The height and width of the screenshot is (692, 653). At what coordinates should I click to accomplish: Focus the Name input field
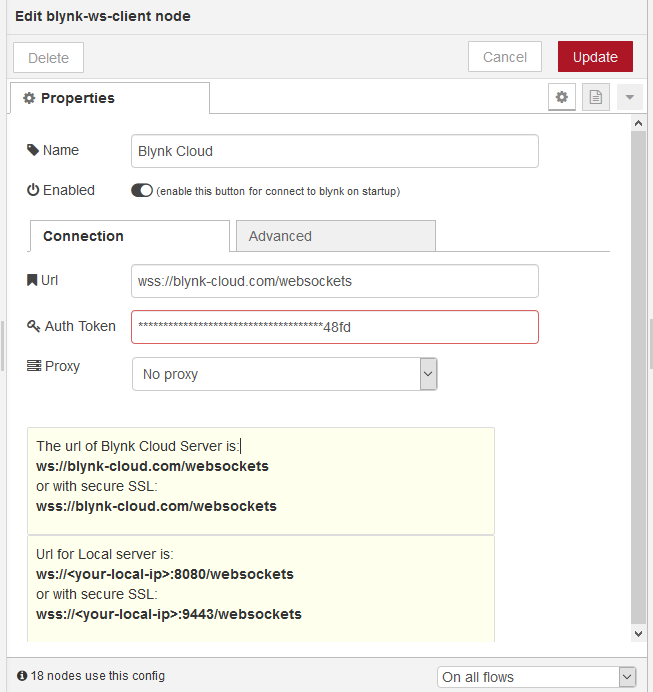[335, 151]
